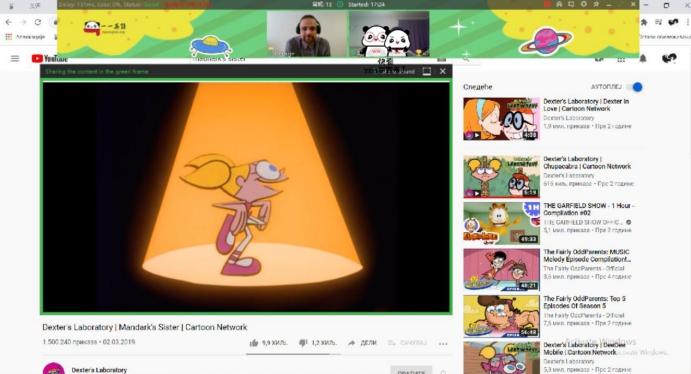Open the notifications bell
This screenshot has height=374, width=691.
tap(643, 59)
